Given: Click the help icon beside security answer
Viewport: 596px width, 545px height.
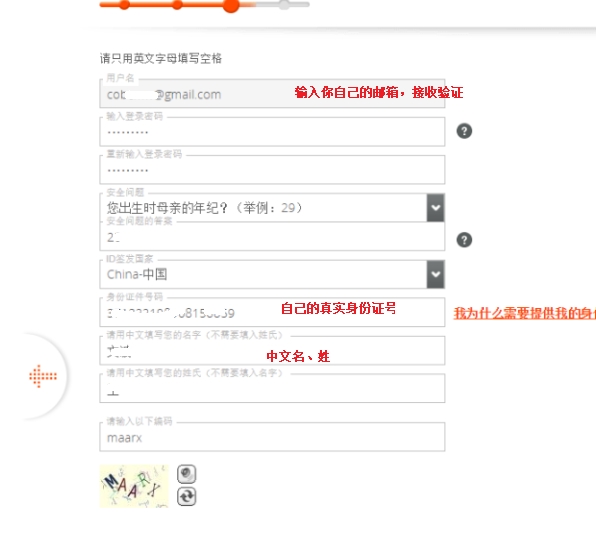Looking at the screenshot, I should (464, 240).
